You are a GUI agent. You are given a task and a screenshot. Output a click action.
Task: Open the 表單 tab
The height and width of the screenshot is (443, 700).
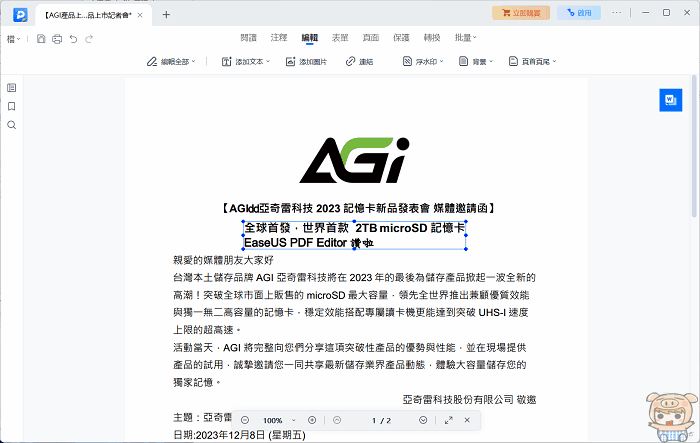(x=340, y=38)
